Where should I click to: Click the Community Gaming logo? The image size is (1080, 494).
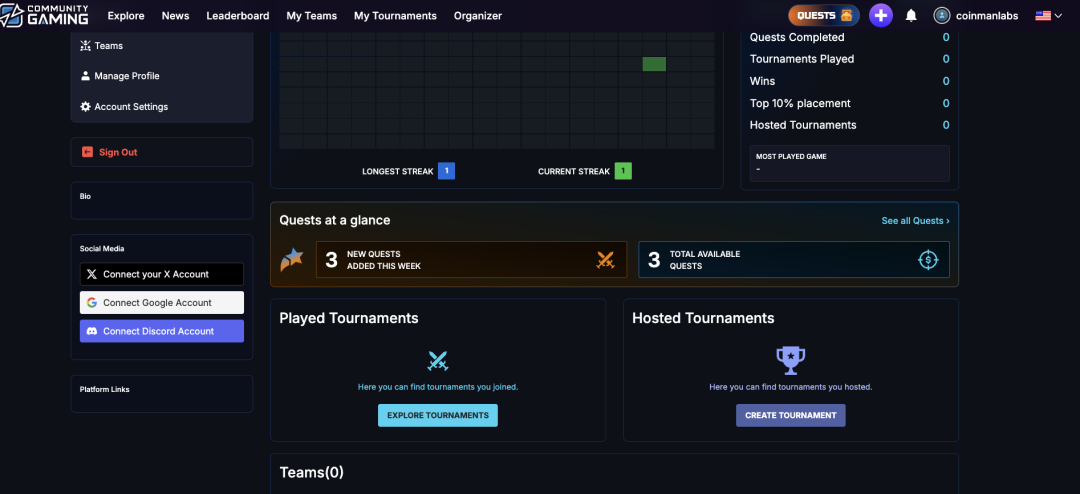point(45,15)
